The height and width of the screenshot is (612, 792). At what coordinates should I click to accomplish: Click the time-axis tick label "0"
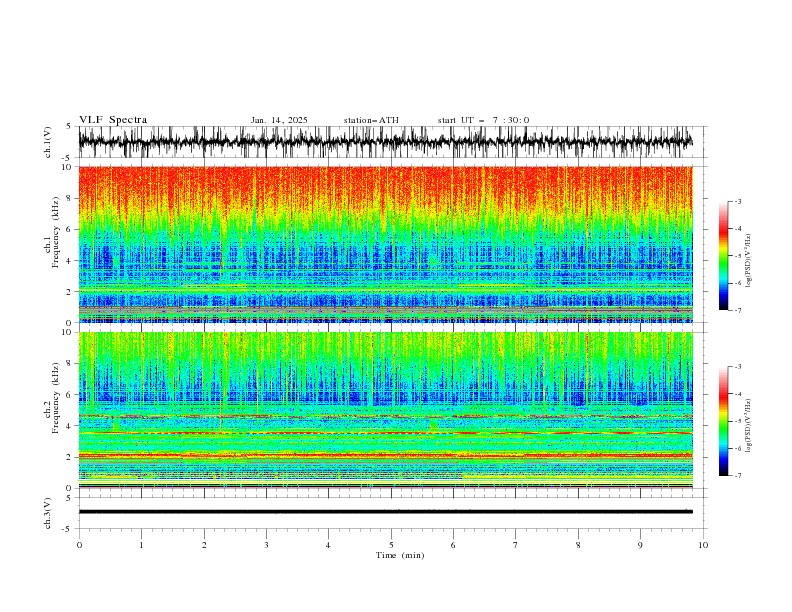(x=79, y=545)
